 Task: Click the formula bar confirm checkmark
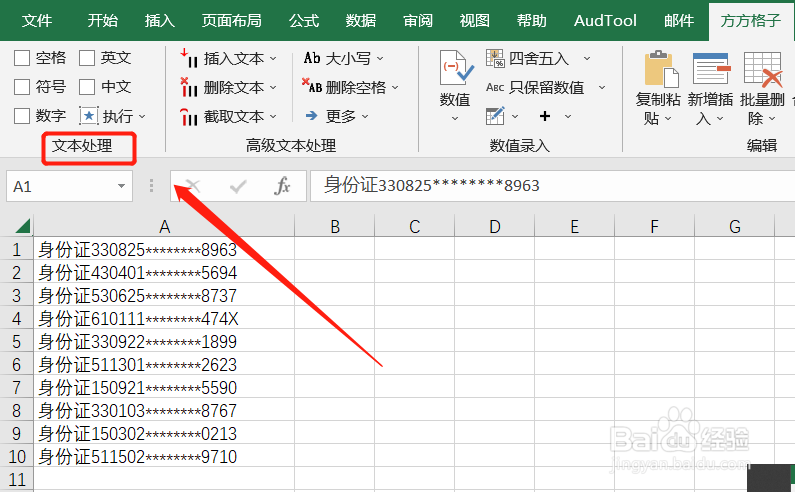238,187
